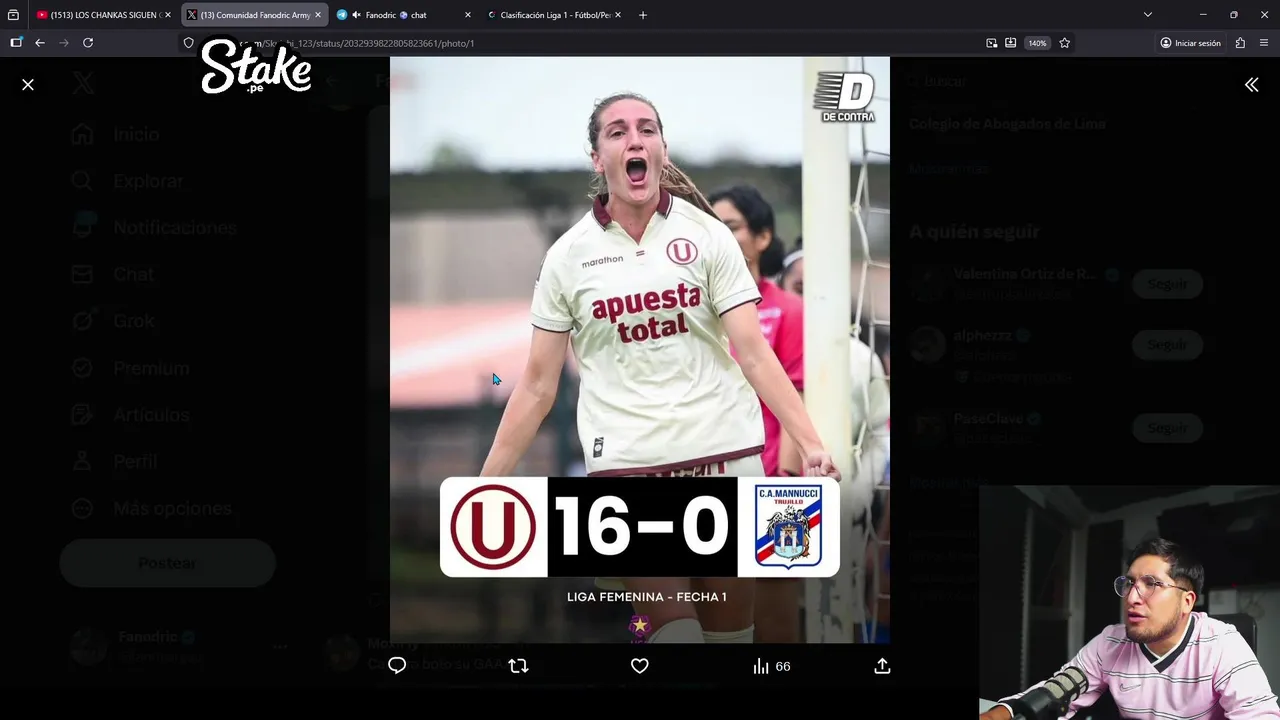Reply to the post with the comment icon
Viewport: 1280px width, 720px height.
coord(397,666)
